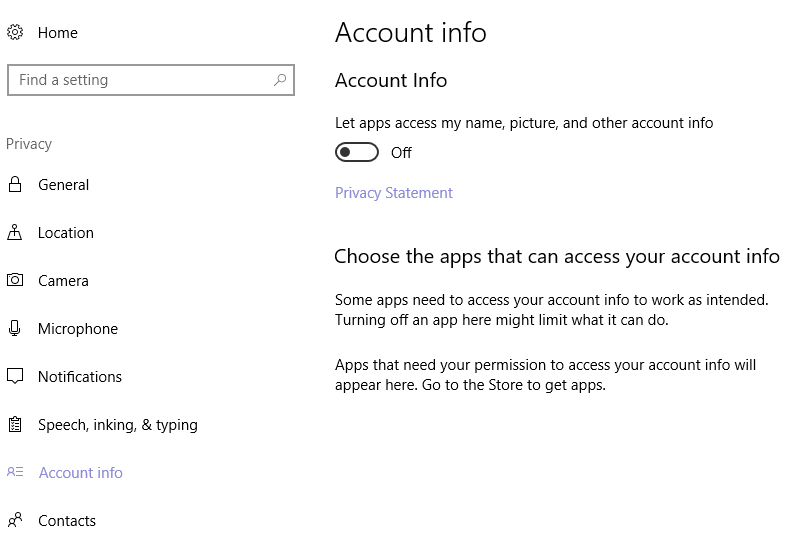Switch to Location privacy page
799x544 pixels.
(x=66, y=233)
